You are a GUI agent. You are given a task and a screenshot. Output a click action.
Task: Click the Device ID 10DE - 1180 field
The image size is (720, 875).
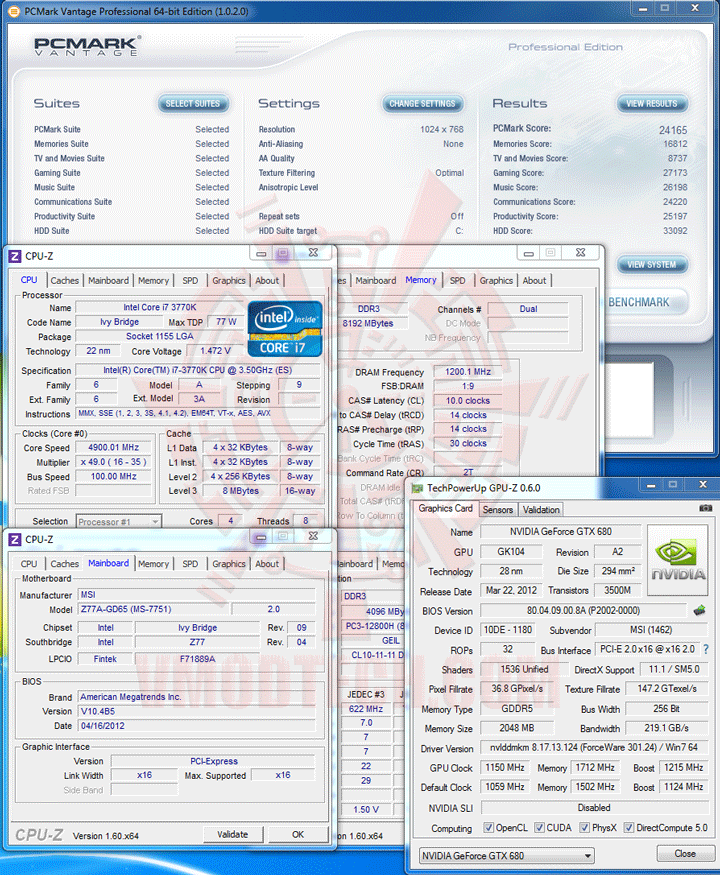pyautogui.click(x=507, y=630)
